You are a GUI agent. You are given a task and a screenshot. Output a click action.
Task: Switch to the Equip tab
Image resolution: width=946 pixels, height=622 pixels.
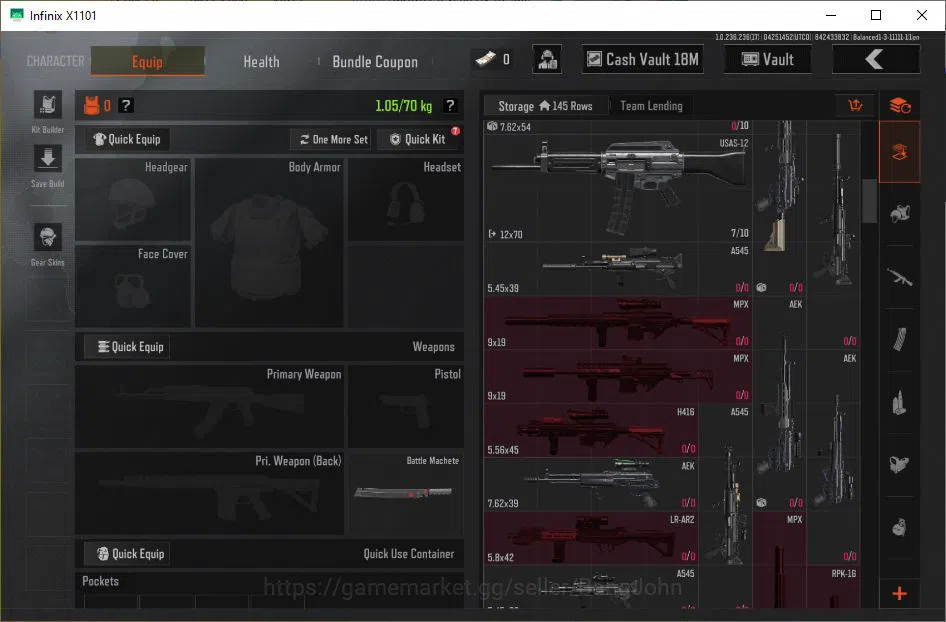[x=147, y=62]
